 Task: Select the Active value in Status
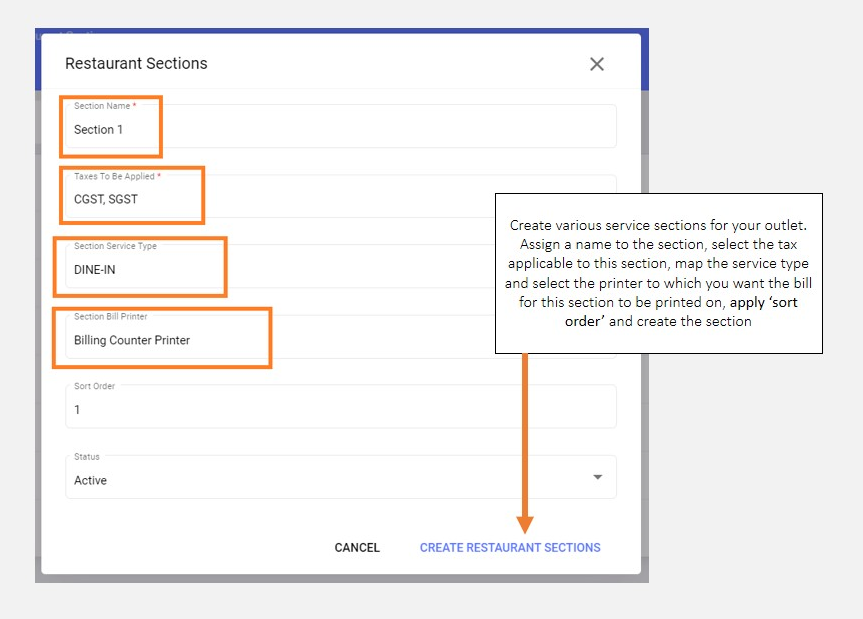pos(91,481)
